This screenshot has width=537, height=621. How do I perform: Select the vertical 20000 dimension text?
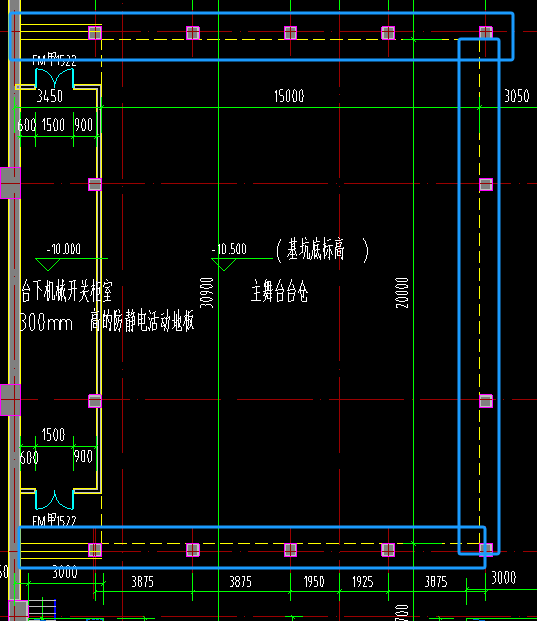click(x=402, y=293)
